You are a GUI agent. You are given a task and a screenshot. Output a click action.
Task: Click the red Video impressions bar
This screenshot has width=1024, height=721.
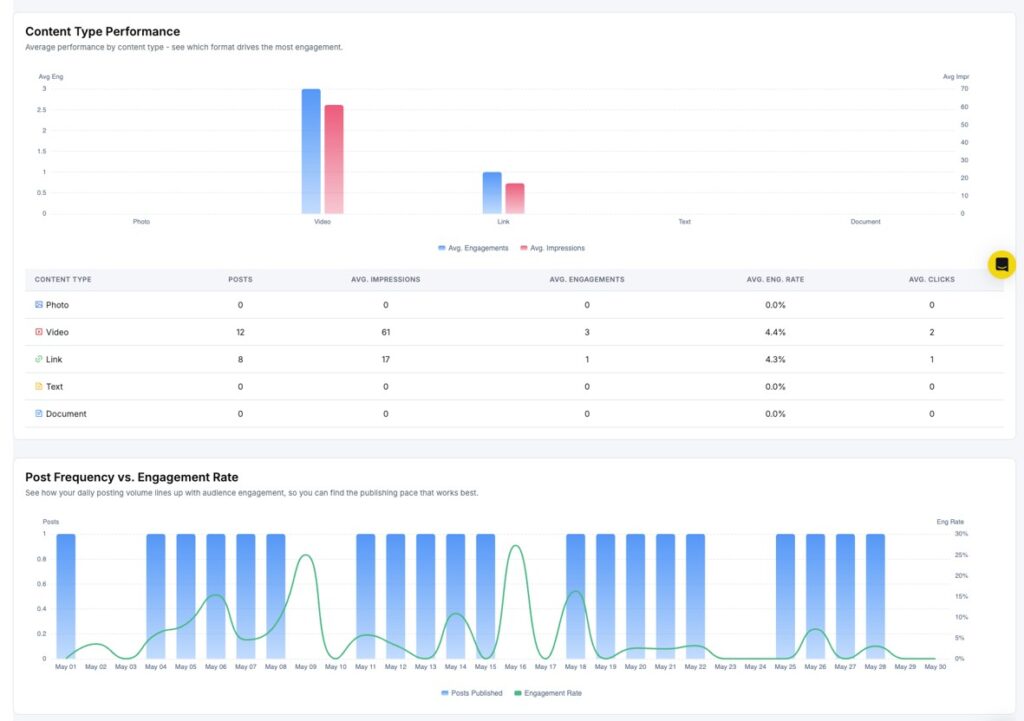coord(334,159)
